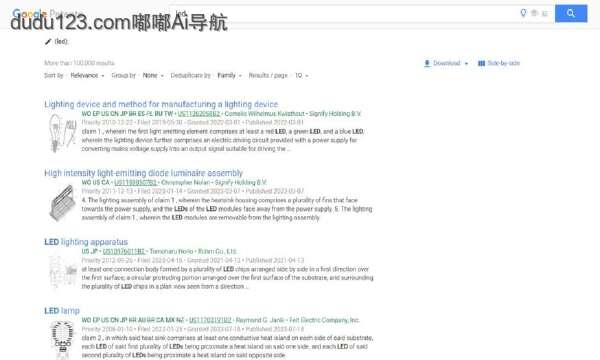The height and width of the screenshot is (360, 600).
Task: Click the pencil edit icon beside (led)
Action: (48, 42)
